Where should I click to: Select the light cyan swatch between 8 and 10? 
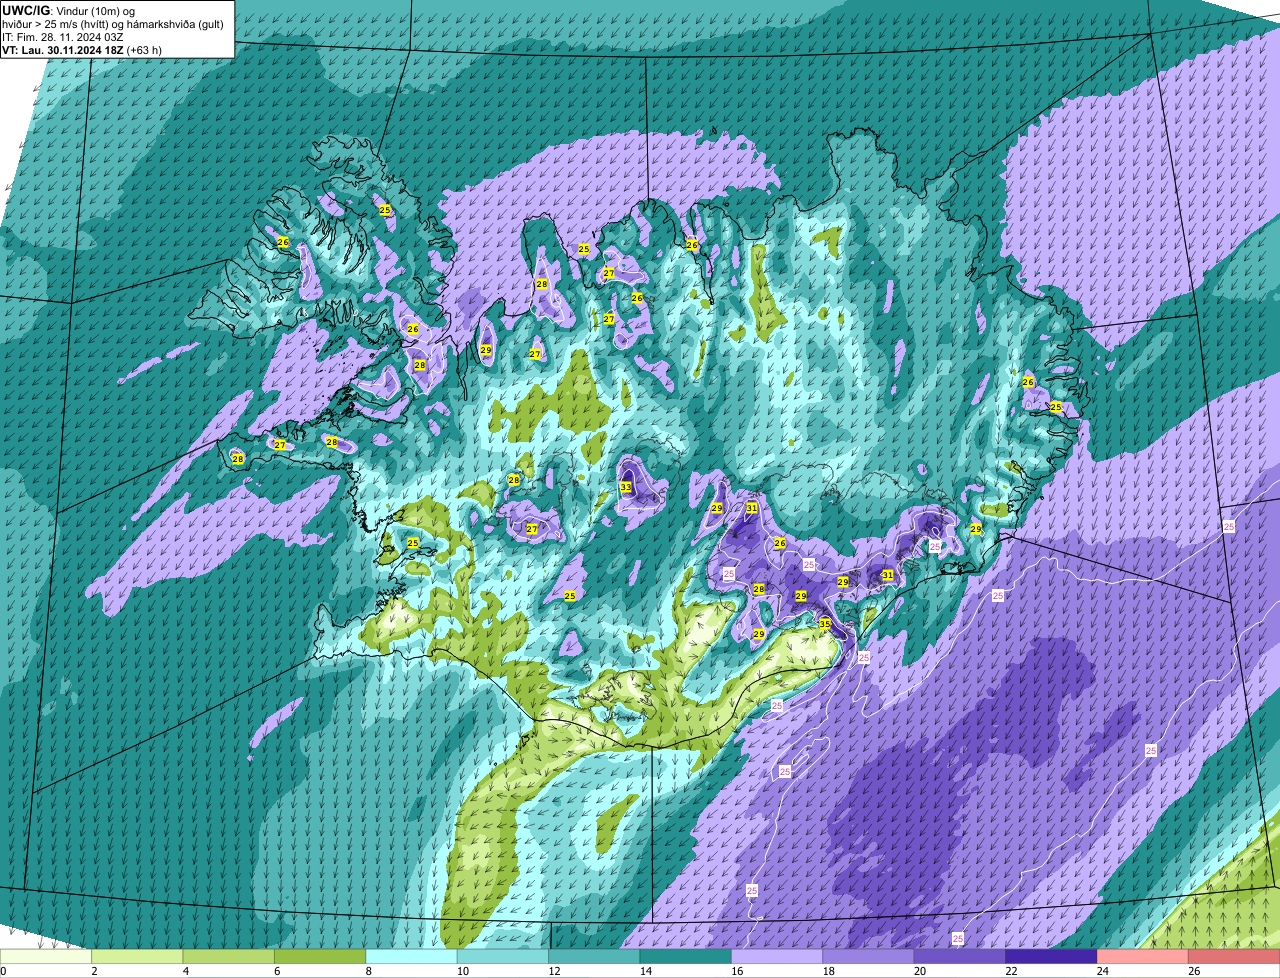412,956
